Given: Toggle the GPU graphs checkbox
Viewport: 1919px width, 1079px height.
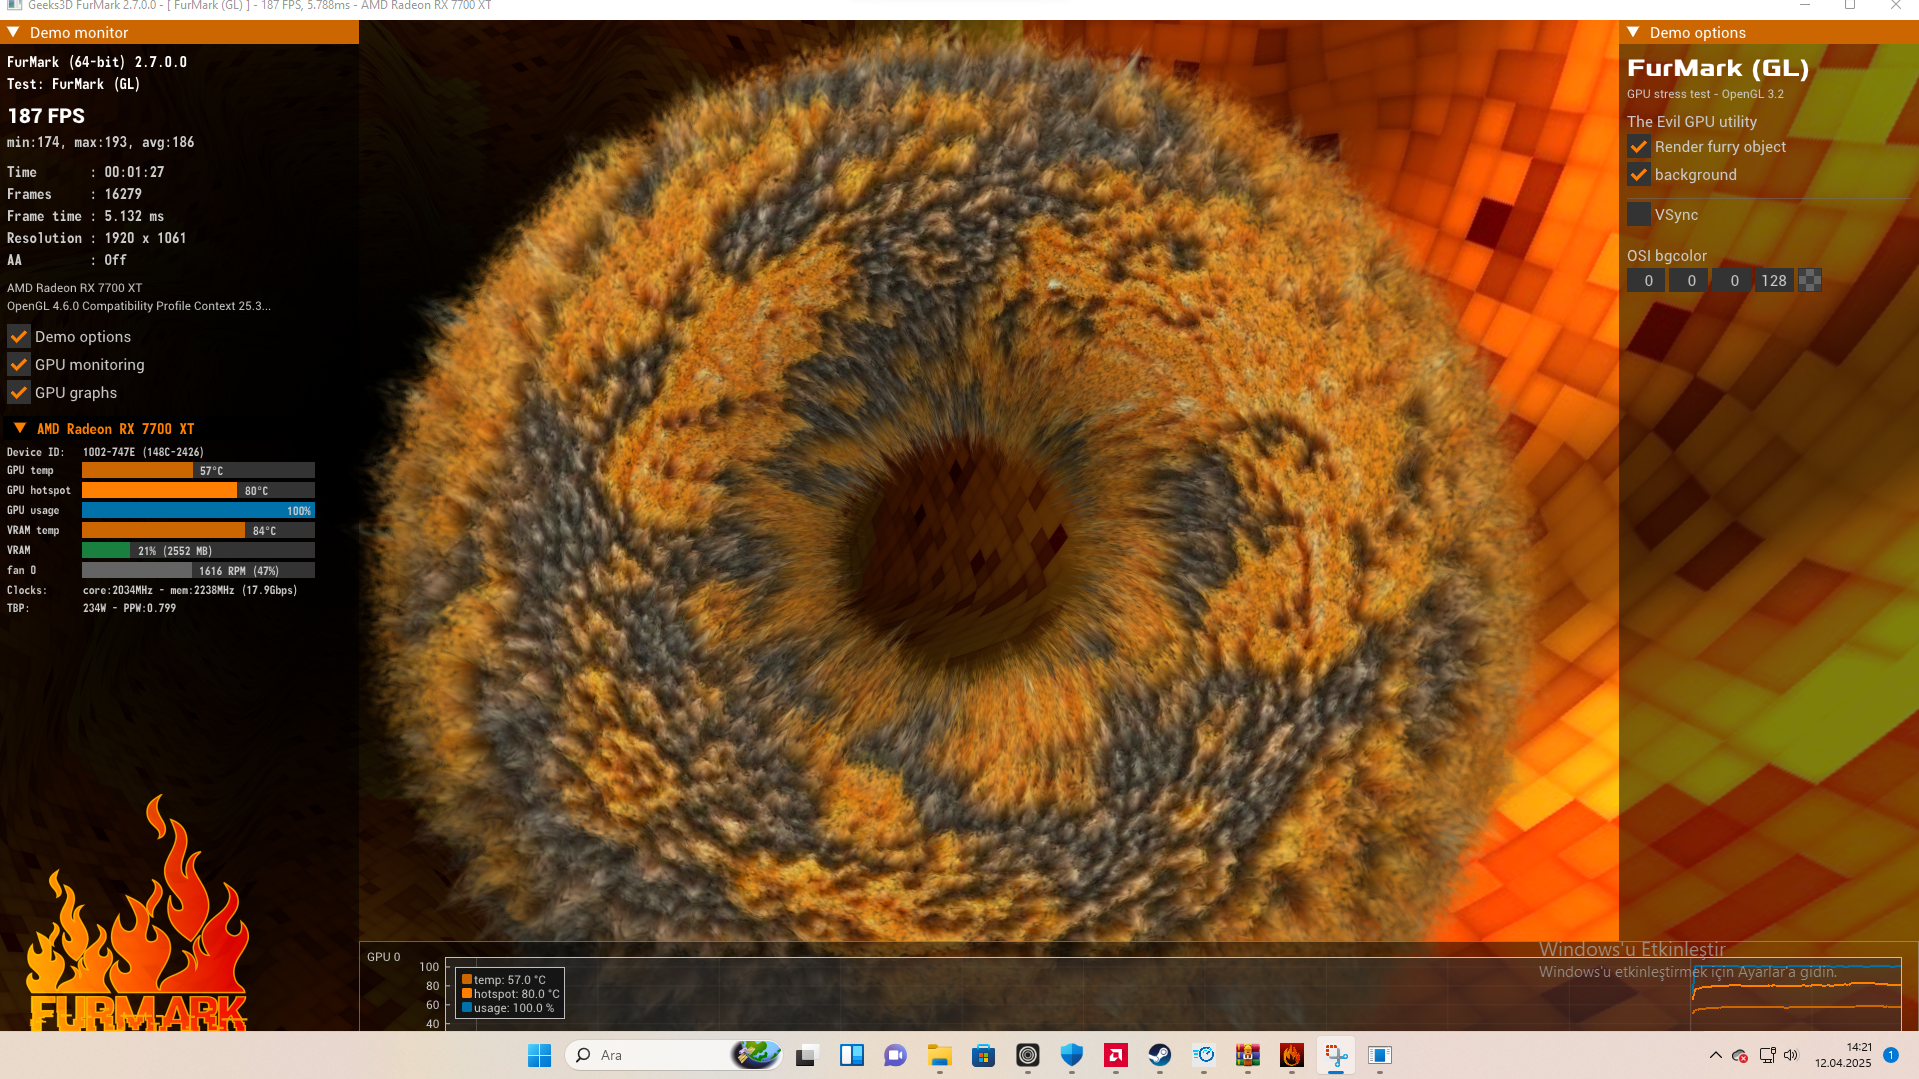Looking at the screenshot, I should (x=19, y=393).
